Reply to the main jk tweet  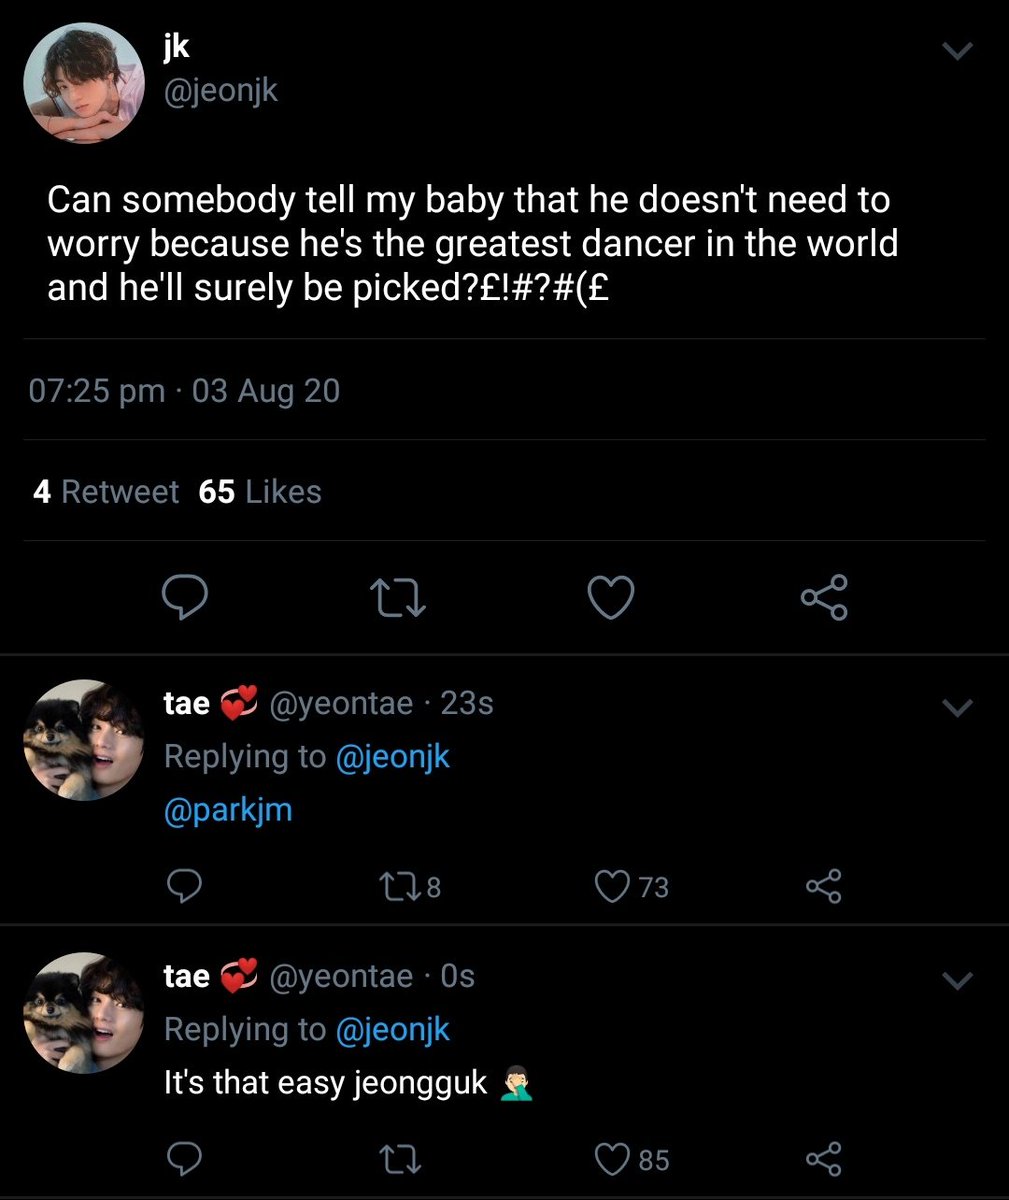185,597
